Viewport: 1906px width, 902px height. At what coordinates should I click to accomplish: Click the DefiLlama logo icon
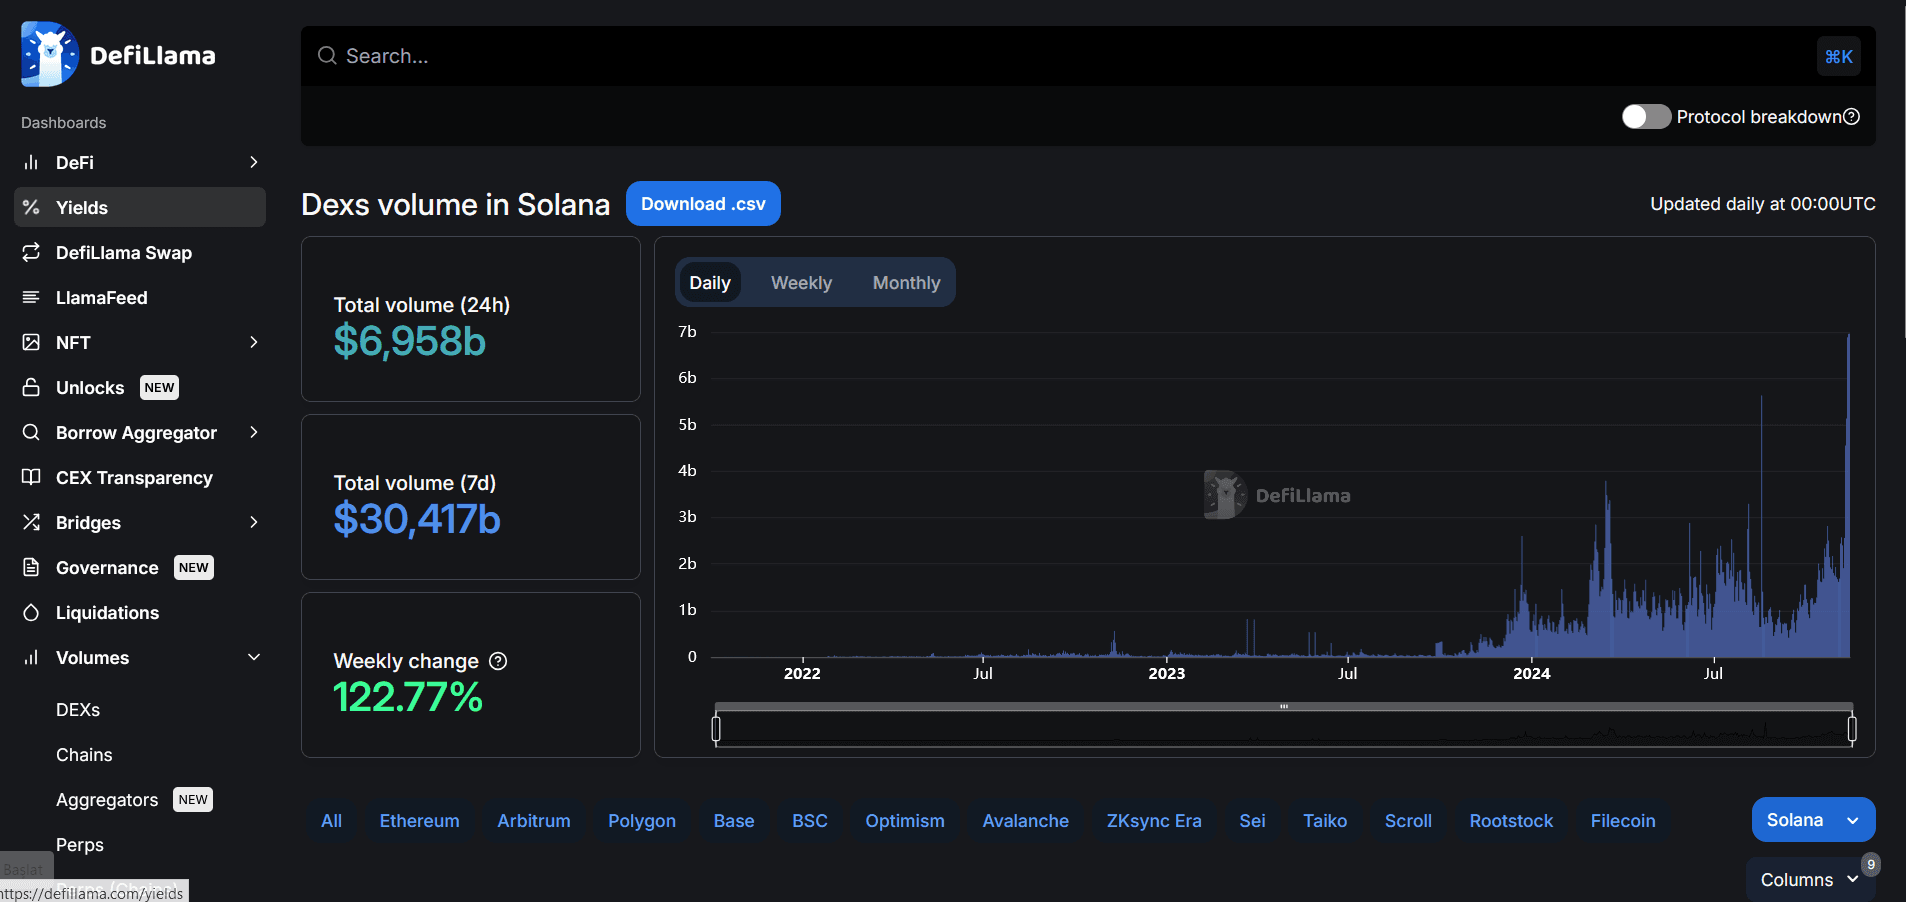pyautogui.click(x=49, y=55)
